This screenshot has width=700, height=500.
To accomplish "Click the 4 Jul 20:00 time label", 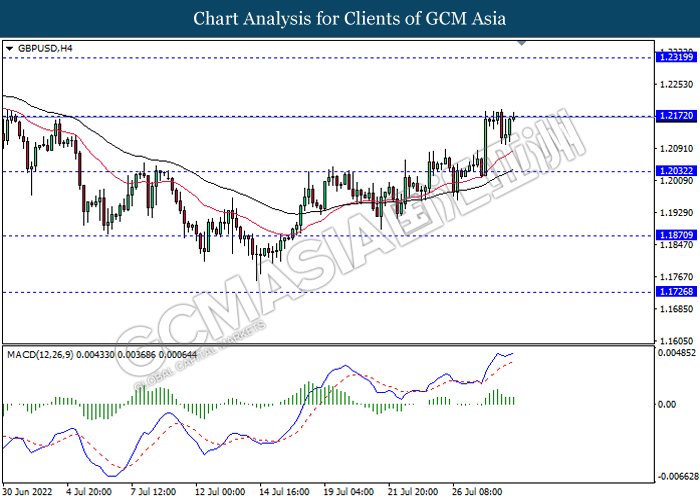I will pyautogui.click(x=89, y=492).
